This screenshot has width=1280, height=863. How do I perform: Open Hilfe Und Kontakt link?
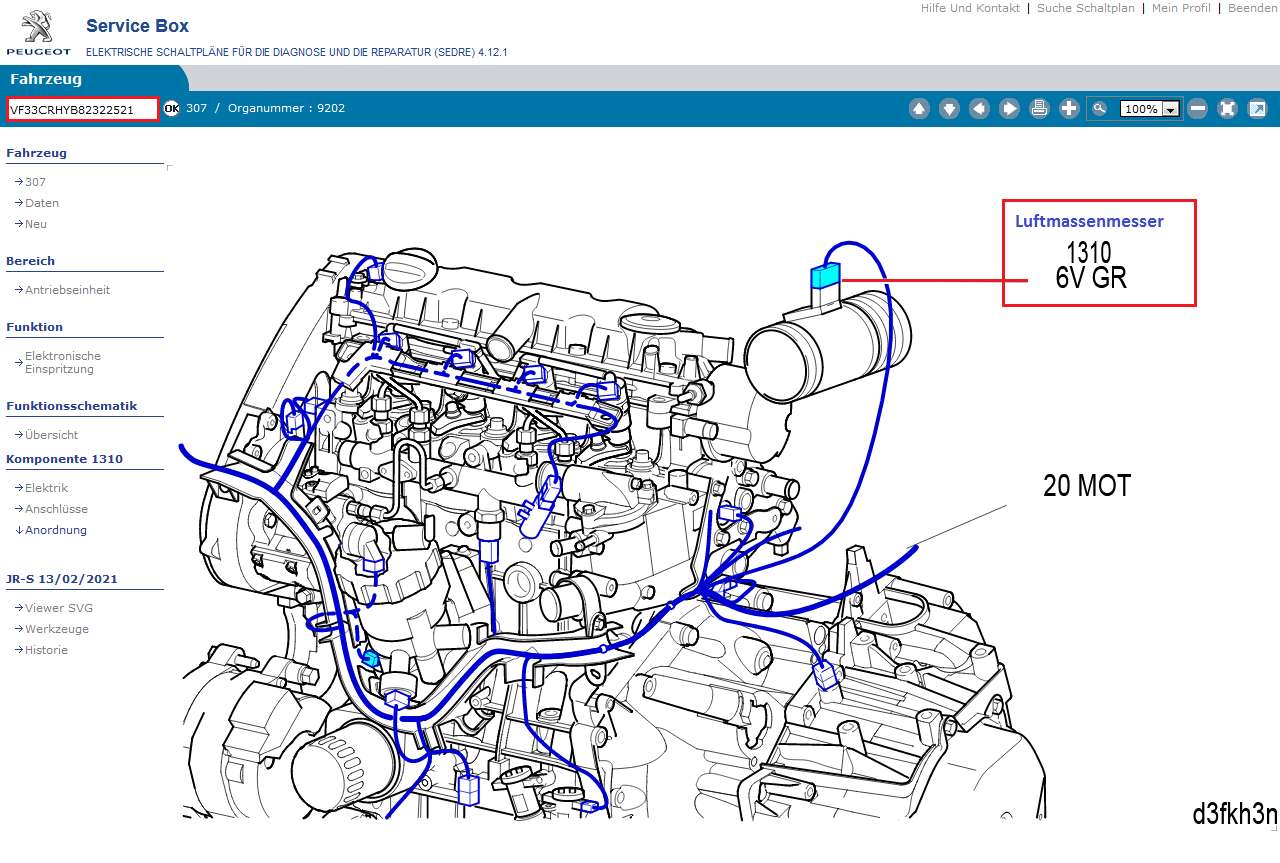[x=970, y=8]
